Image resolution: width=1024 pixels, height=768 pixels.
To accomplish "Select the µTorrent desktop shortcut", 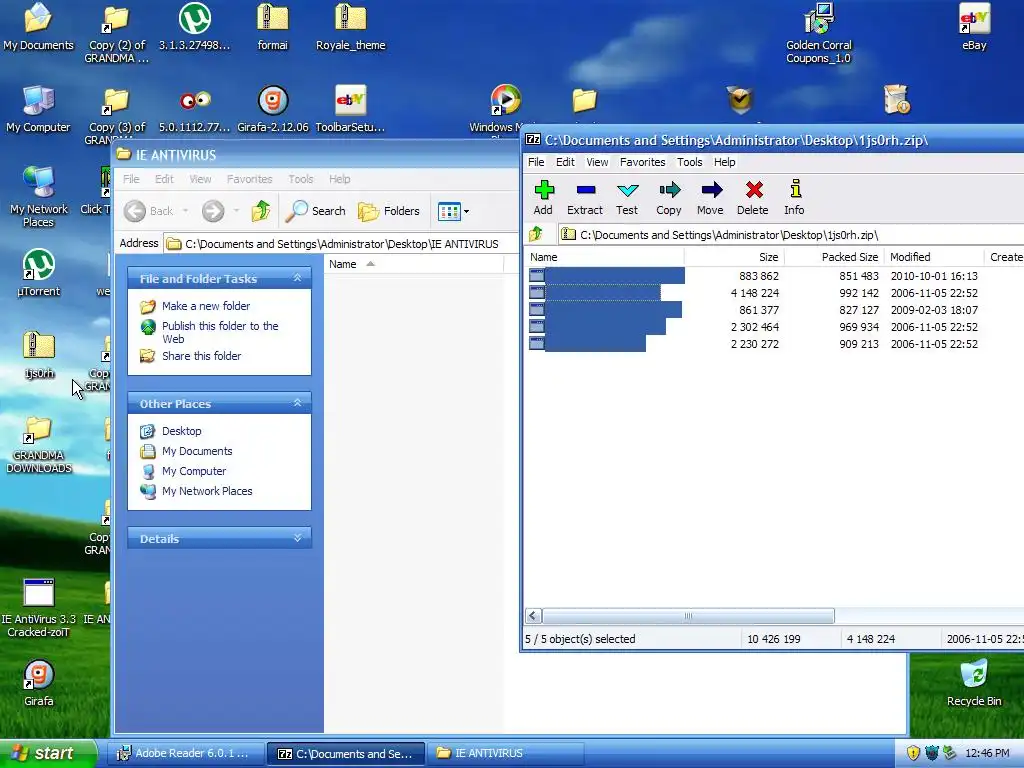I will pyautogui.click(x=39, y=273).
